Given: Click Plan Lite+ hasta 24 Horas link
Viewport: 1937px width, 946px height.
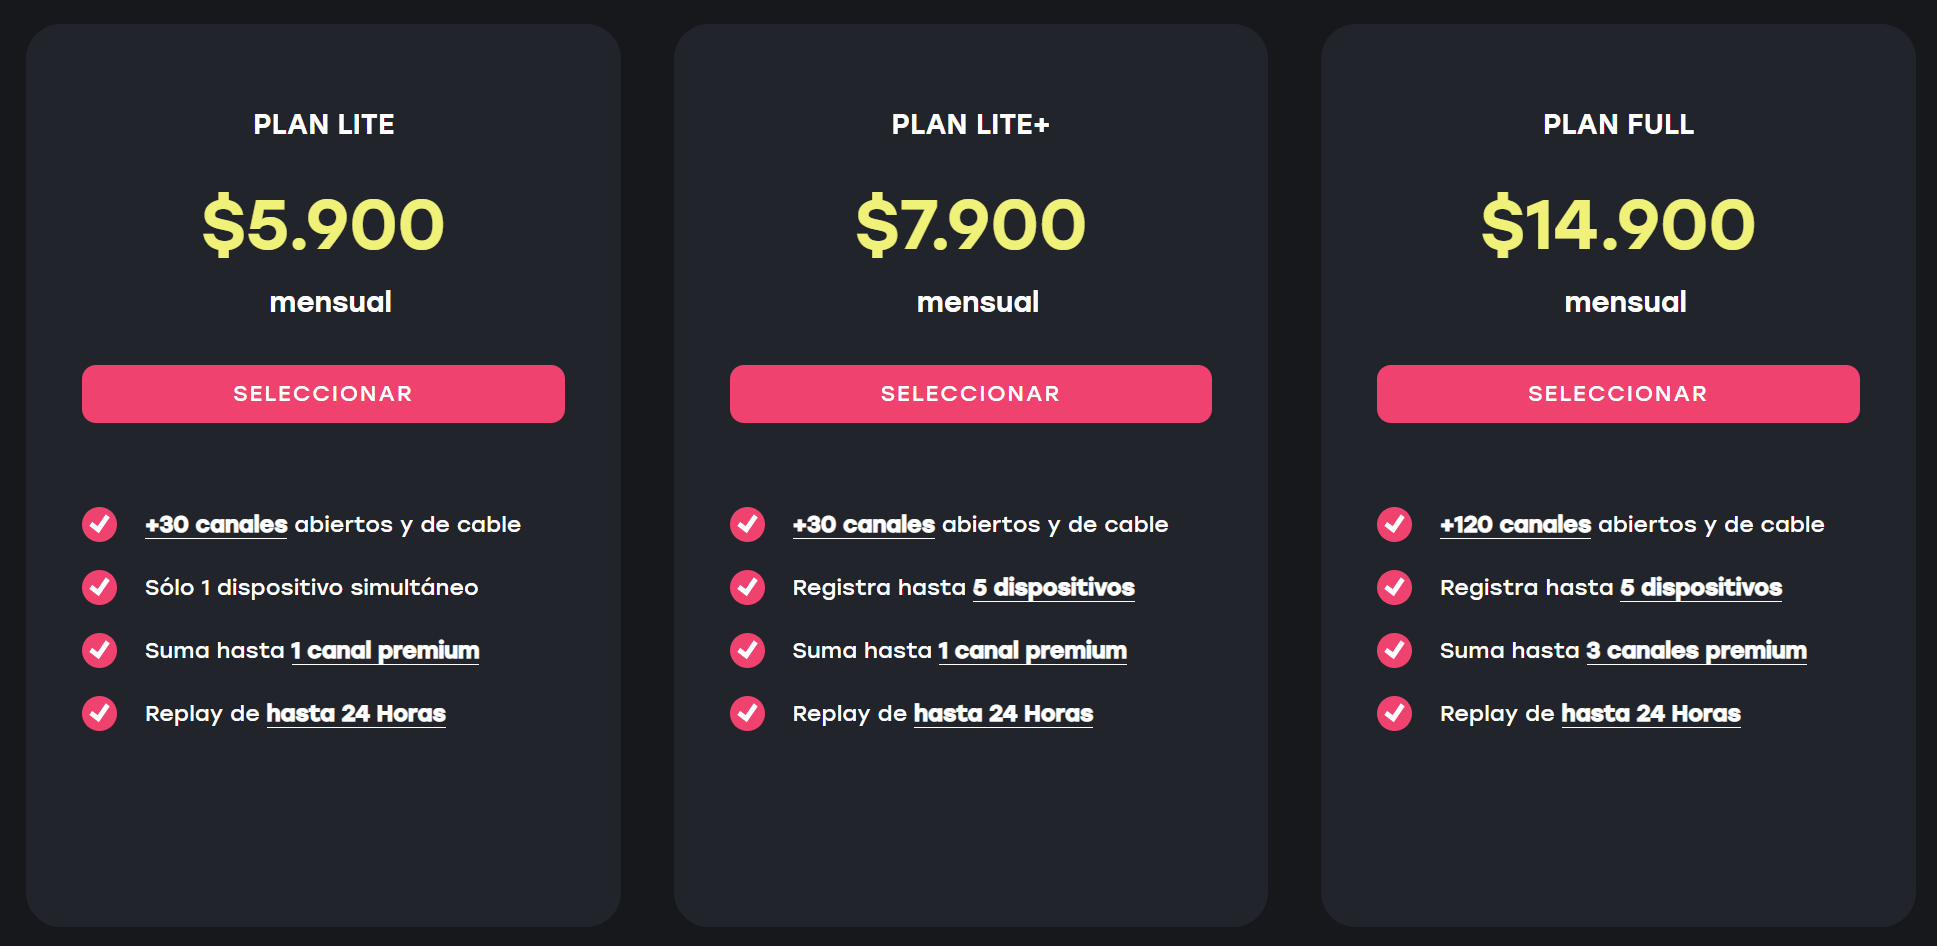Looking at the screenshot, I should pos(1003,714).
